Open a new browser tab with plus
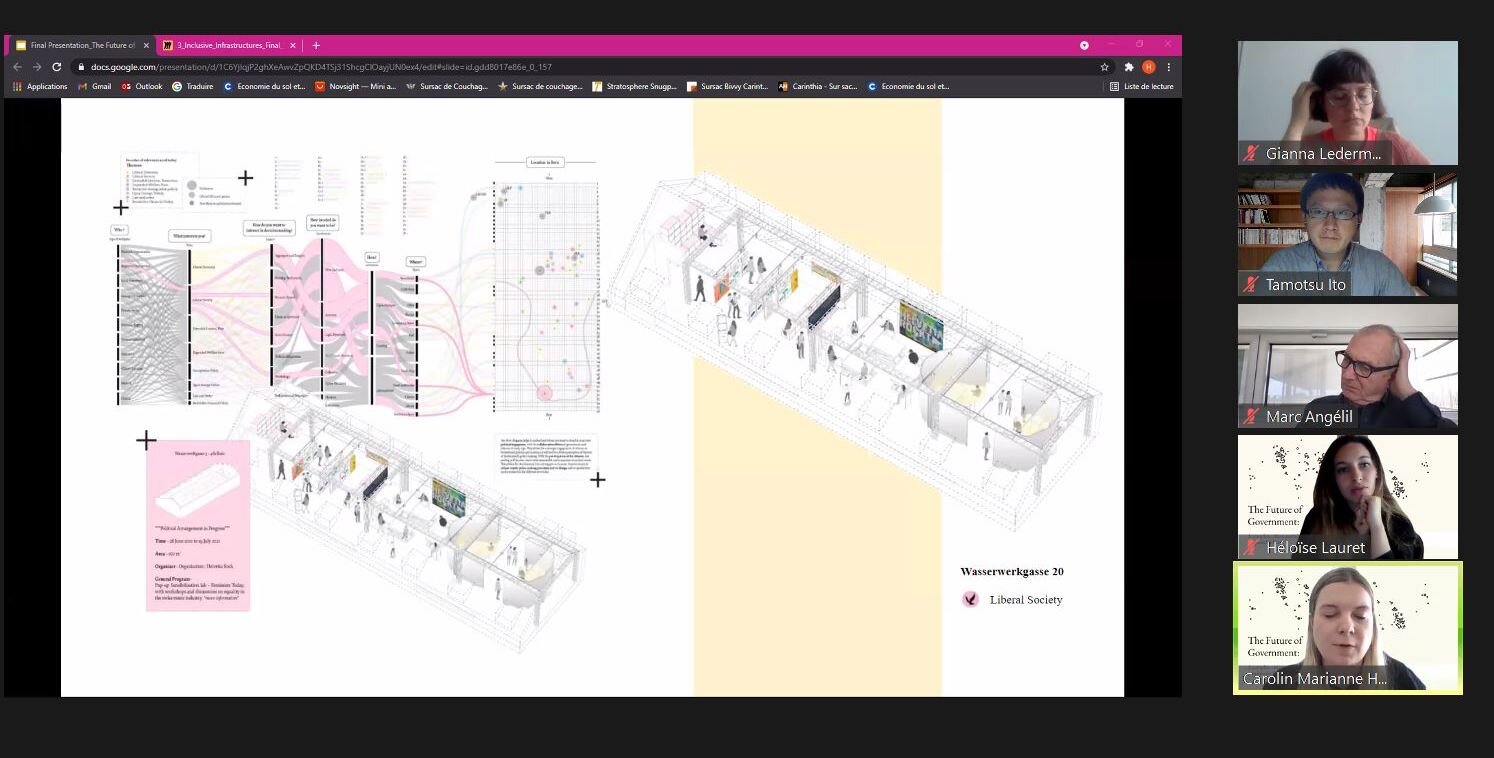Screen dimensions: 1494x758 (x=316, y=45)
